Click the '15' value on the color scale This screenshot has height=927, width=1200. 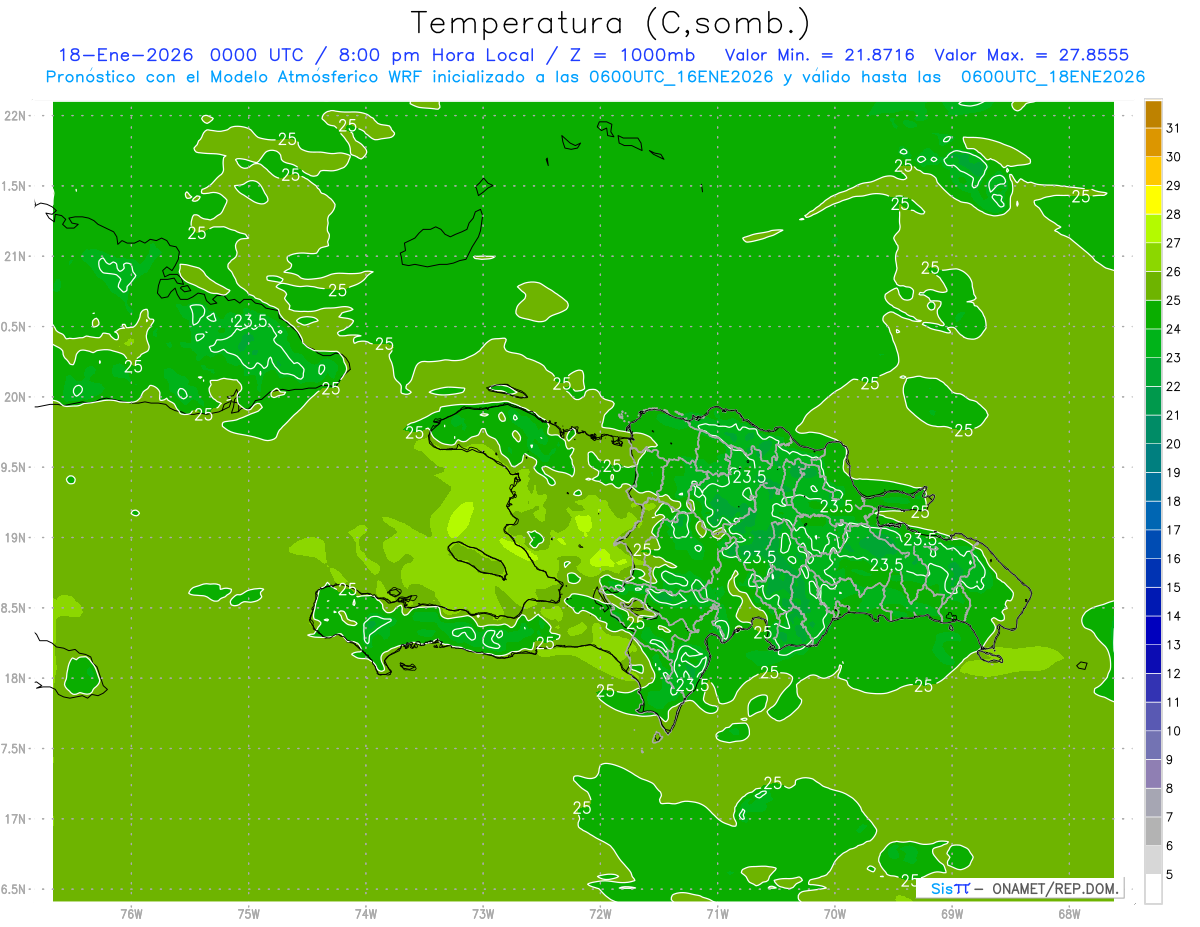[x=1174, y=587]
